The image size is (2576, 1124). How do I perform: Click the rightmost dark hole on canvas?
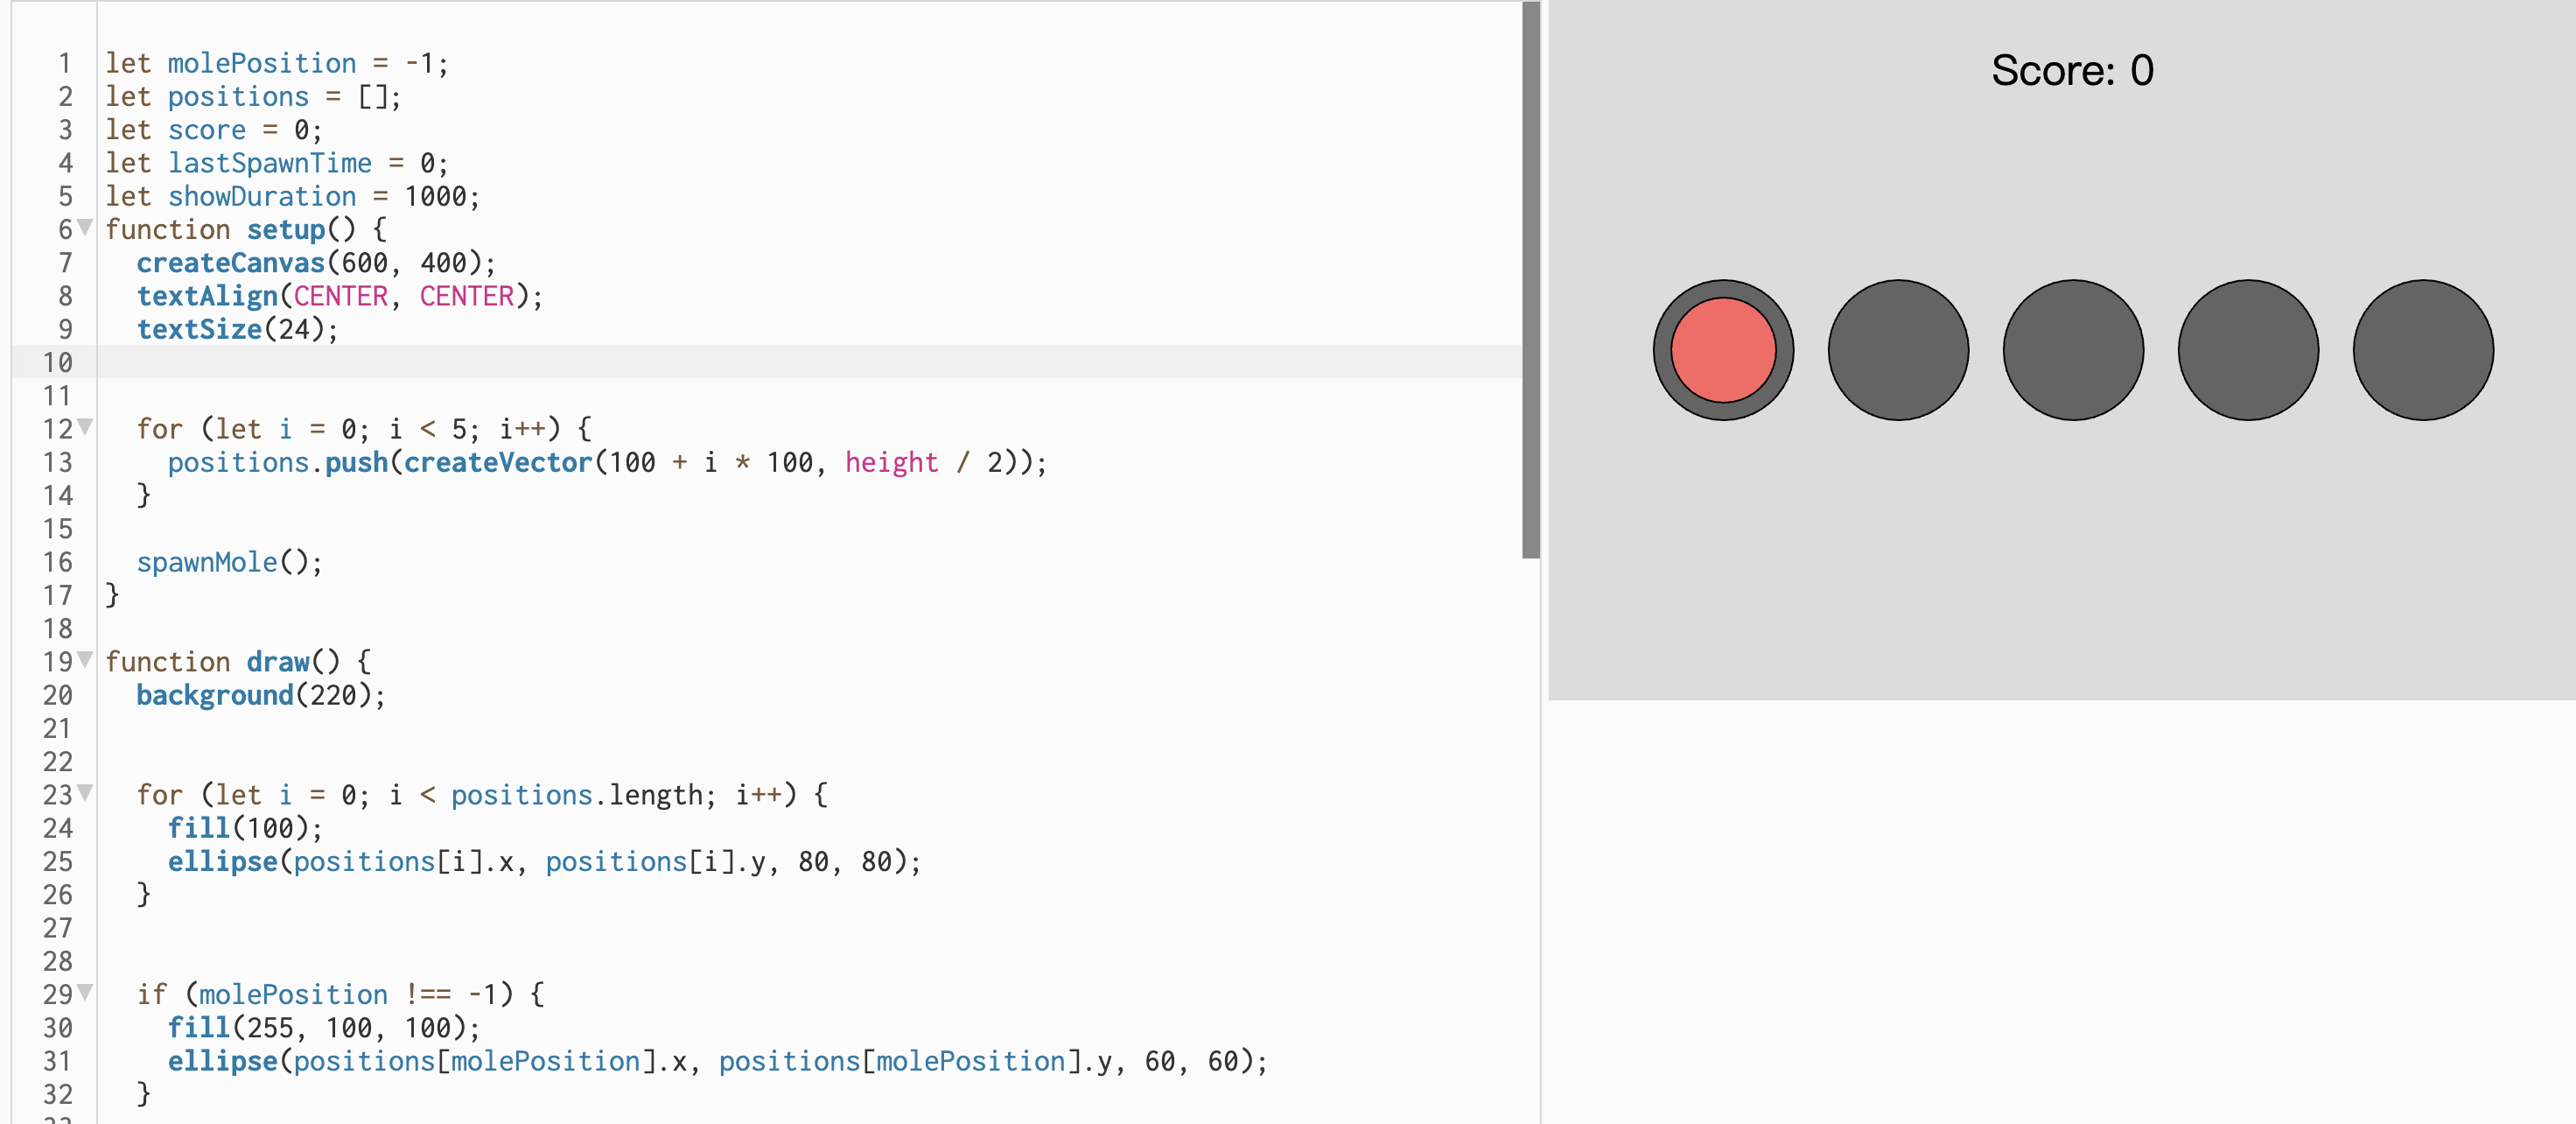coord(2422,350)
